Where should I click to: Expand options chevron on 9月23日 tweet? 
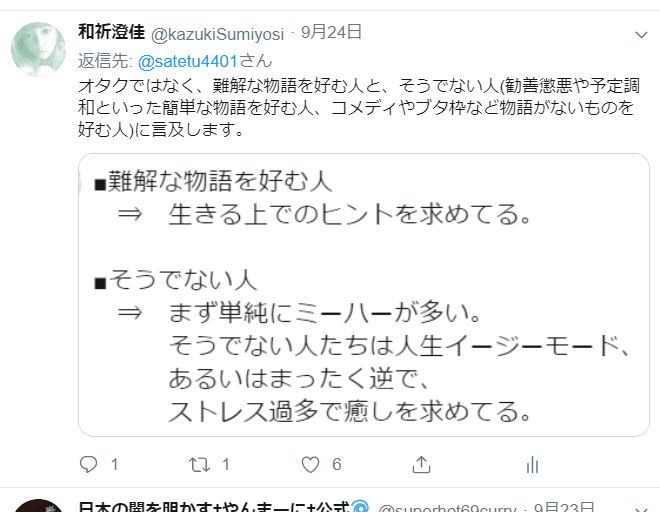[x=641, y=509]
